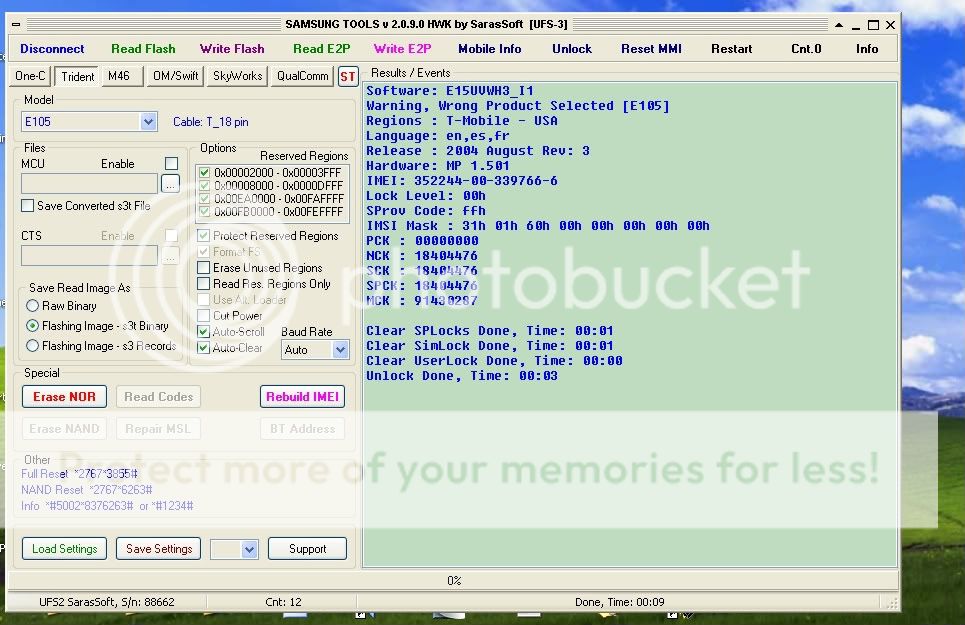The height and width of the screenshot is (625, 965).
Task: Enable the Cut Power option
Action: click(x=203, y=316)
